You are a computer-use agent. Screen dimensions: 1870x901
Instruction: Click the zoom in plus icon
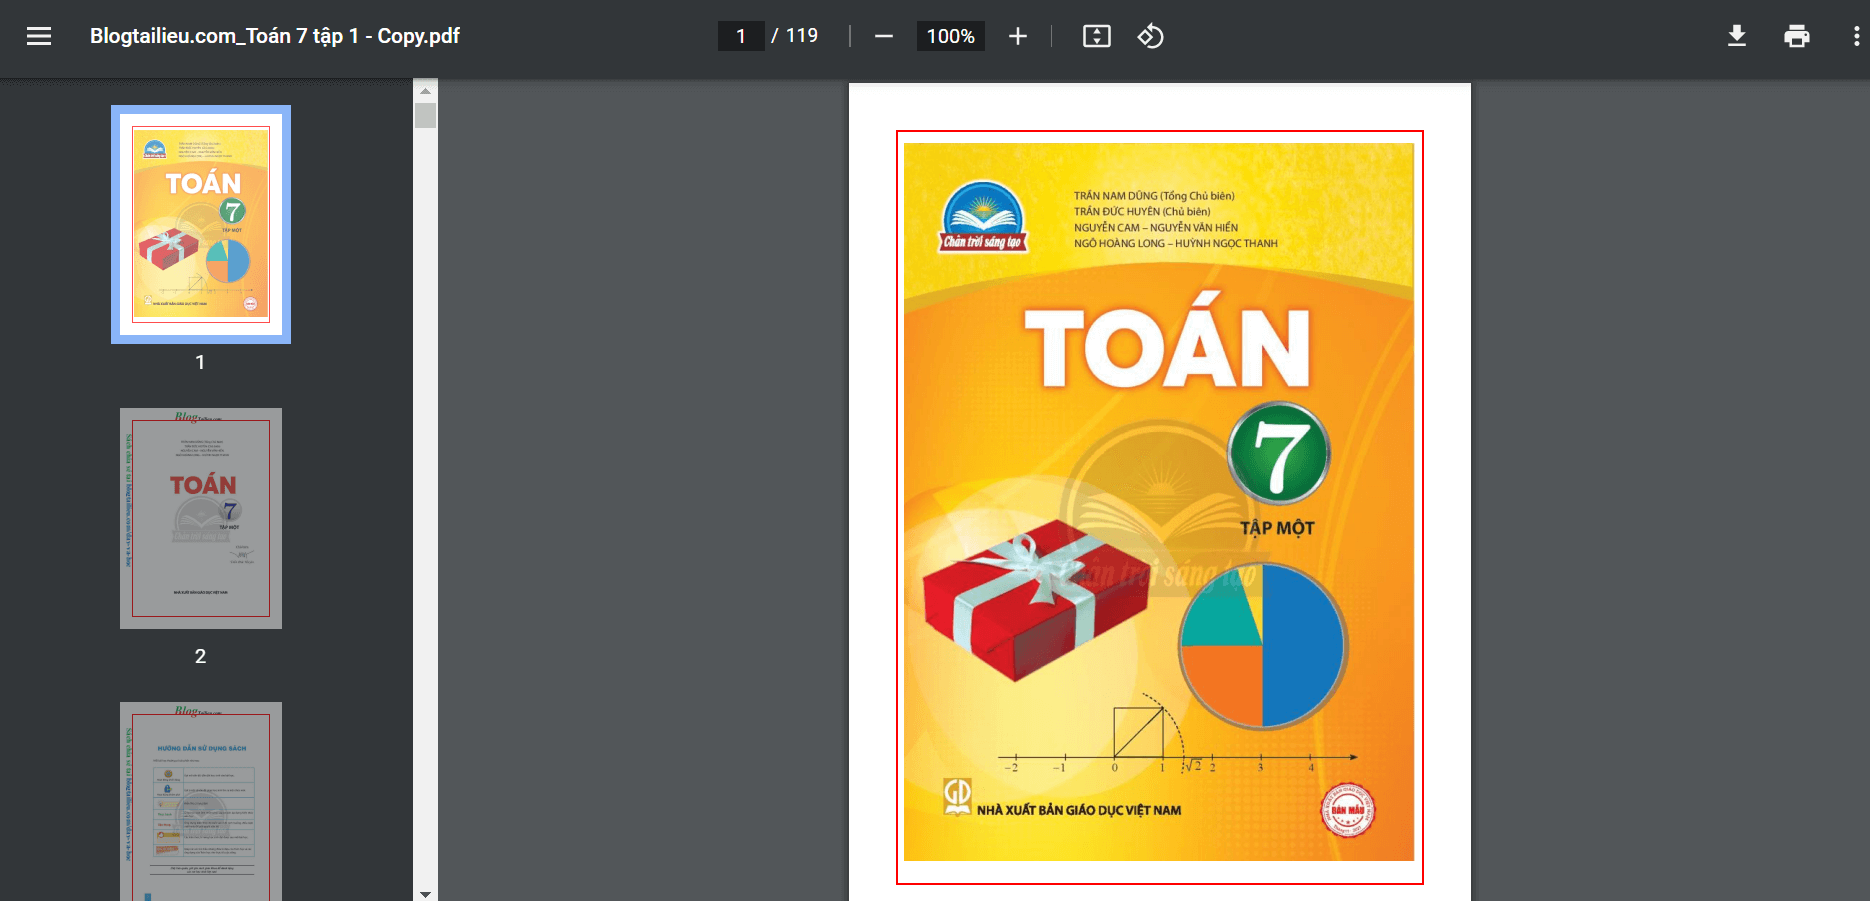coord(1017,36)
